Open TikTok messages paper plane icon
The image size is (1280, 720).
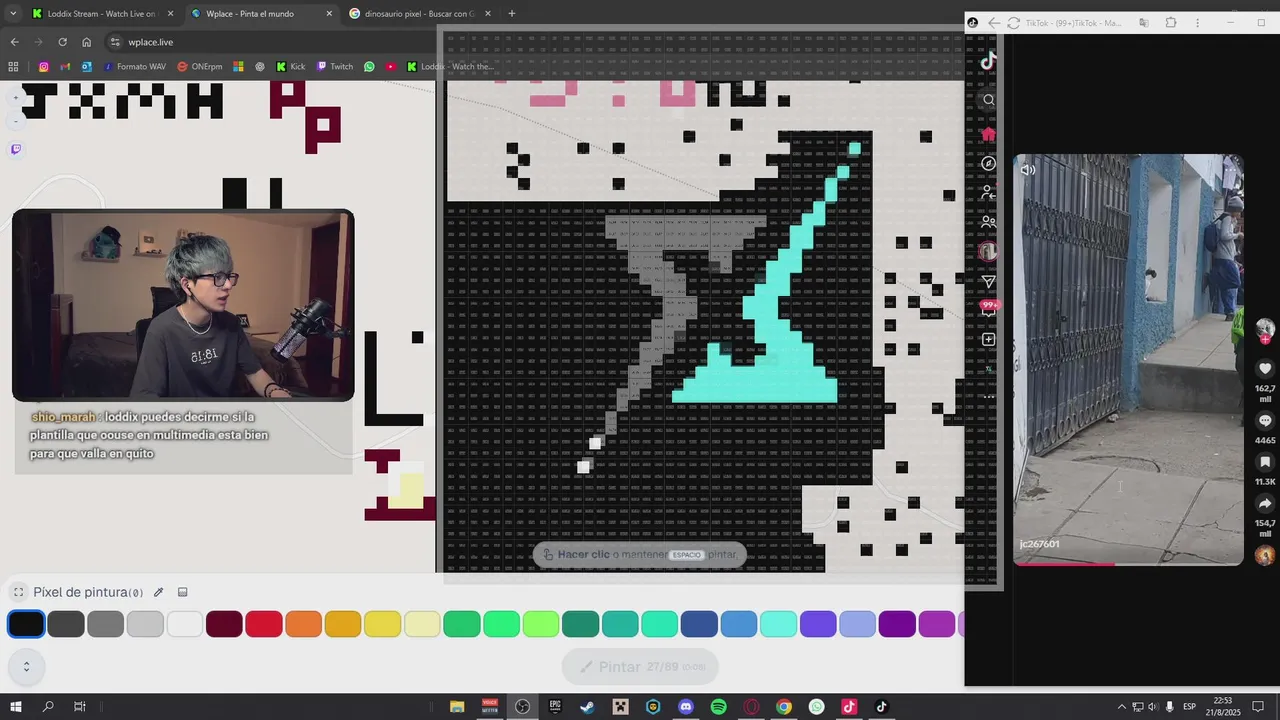988,282
